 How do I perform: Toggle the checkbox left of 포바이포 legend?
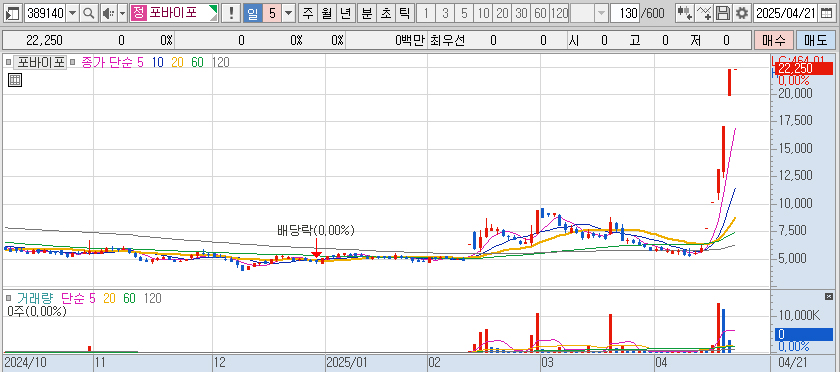pos(8,62)
